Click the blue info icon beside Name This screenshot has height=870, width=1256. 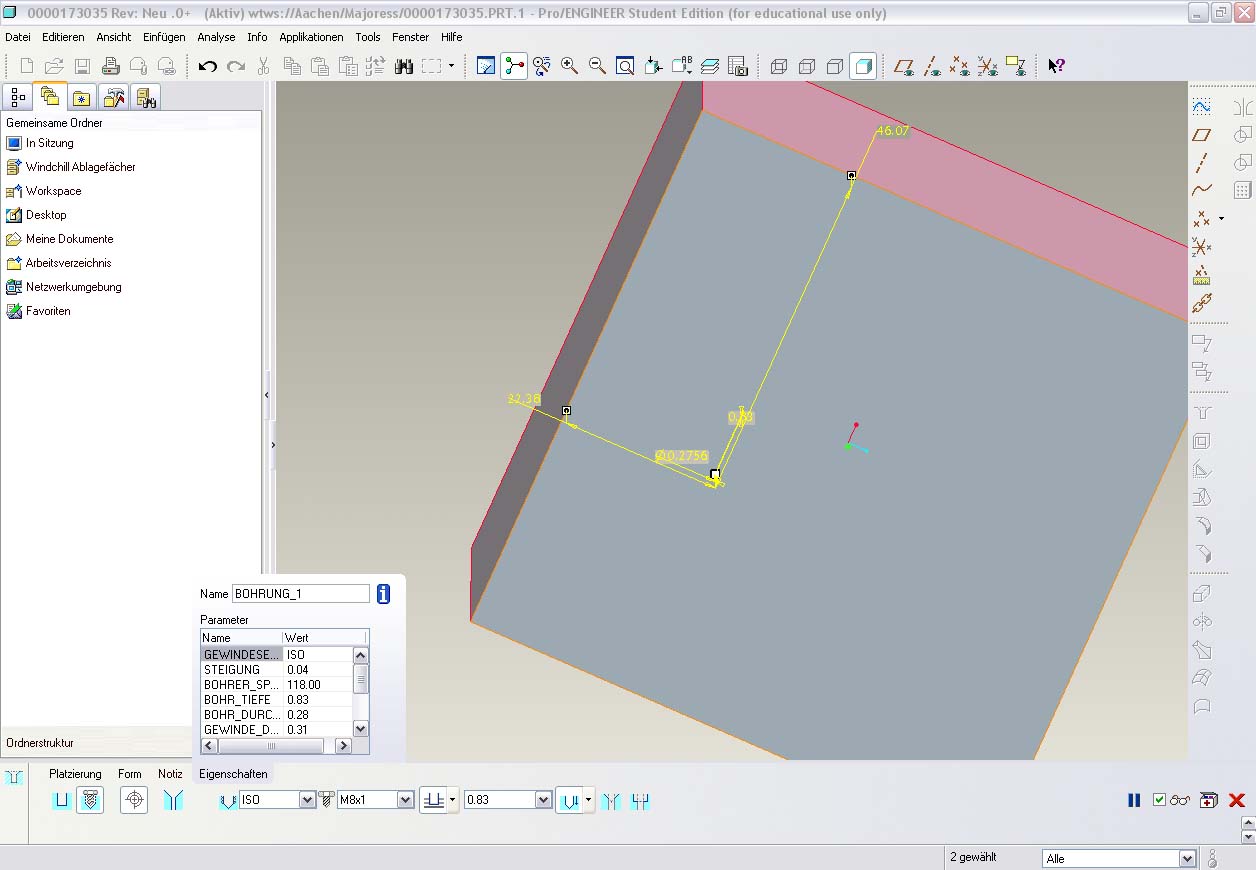tap(383, 594)
